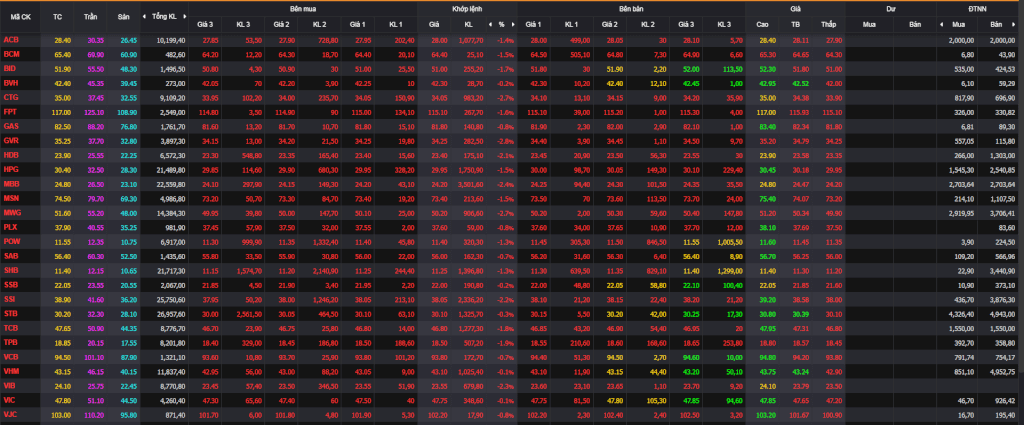Click the Tổng KL column header
The width and height of the screenshot is (1024, 425).
[x=163, y=16]
